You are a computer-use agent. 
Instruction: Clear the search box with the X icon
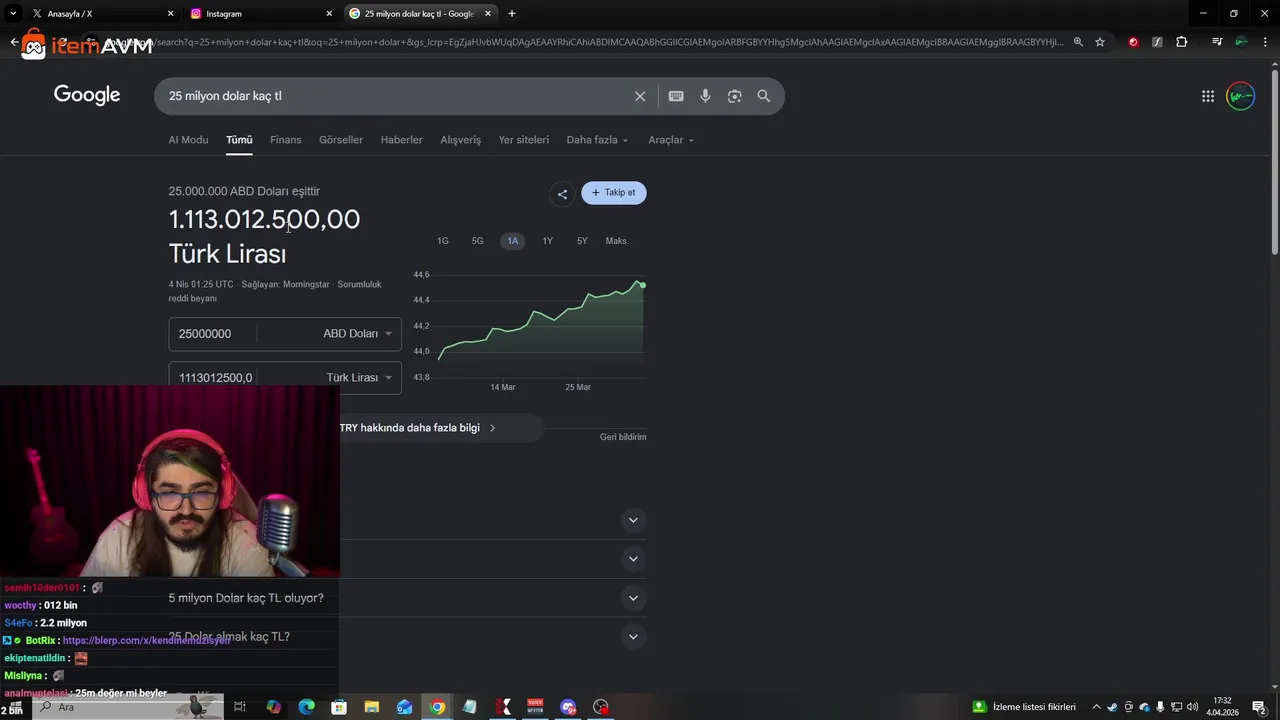(640, 96)
